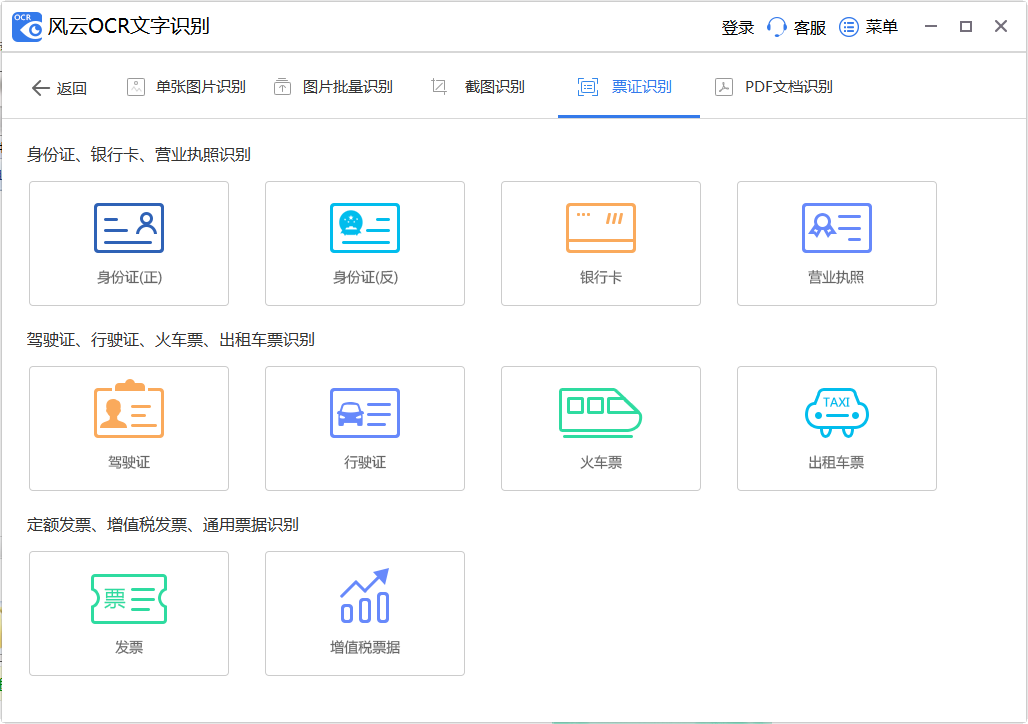Click the single image recognition tab icon
This screenshot has width=1028, height=724.
tap(136, 87)
